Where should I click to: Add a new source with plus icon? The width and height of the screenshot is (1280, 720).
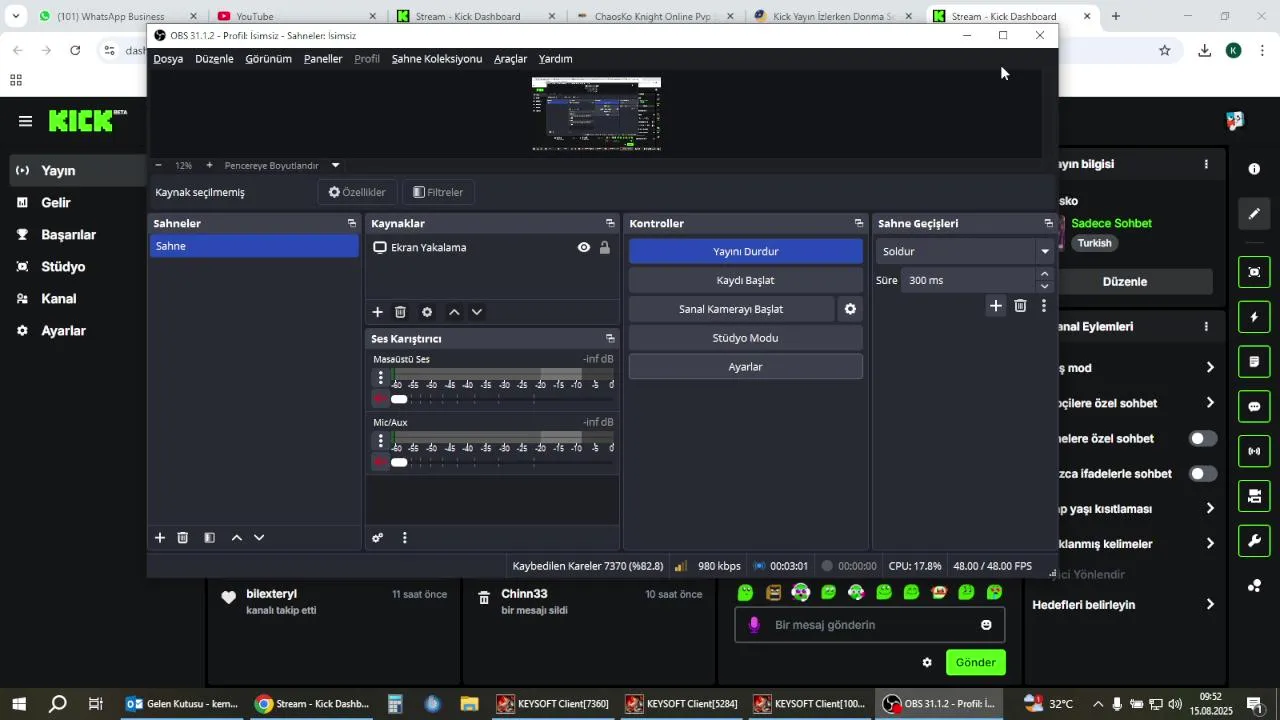[378, 312]
